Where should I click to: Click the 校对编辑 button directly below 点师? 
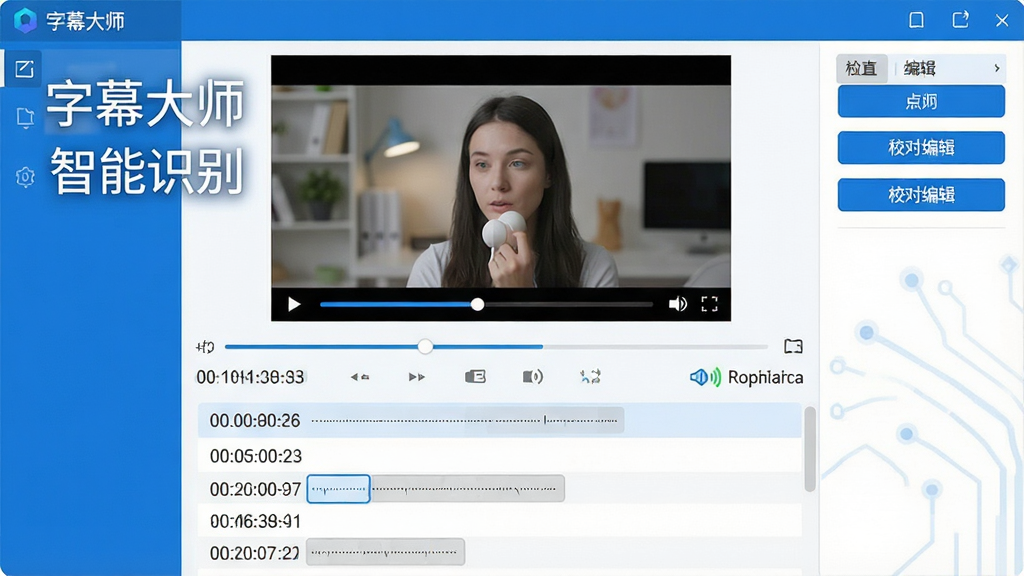pyautogui.click(x=921, y=148)
